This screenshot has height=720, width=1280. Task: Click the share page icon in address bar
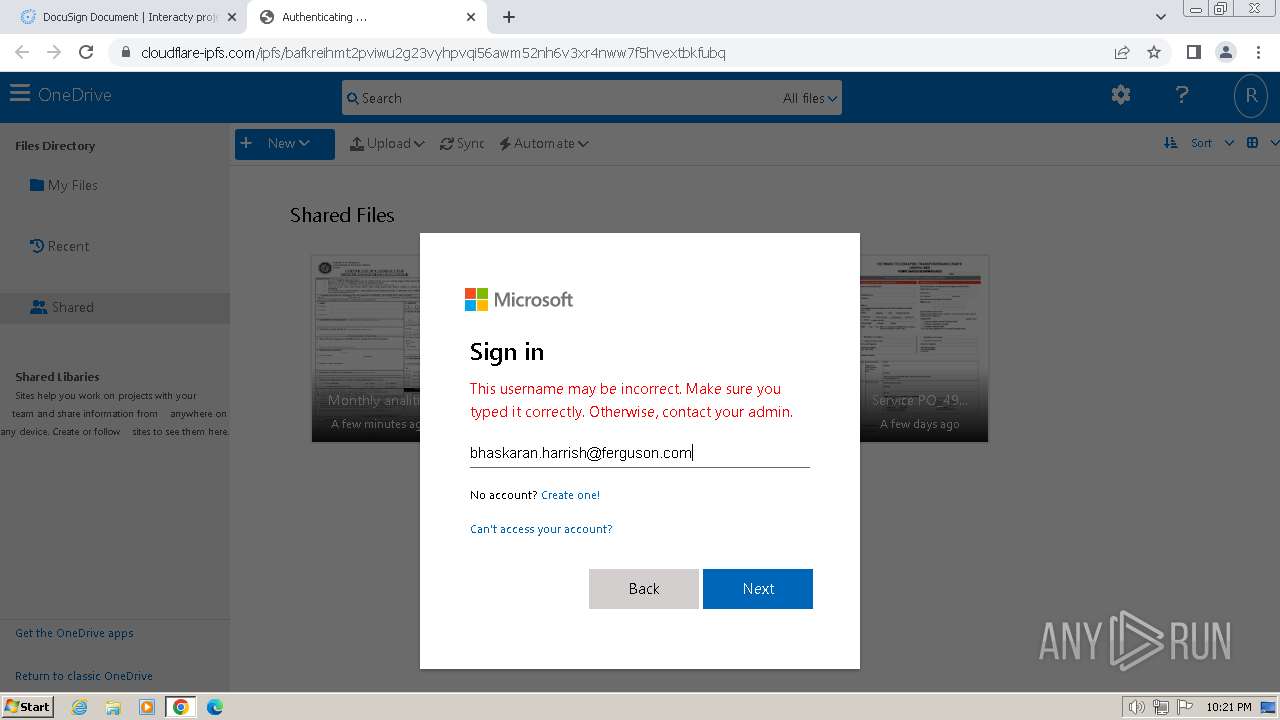pos(1122,52)
